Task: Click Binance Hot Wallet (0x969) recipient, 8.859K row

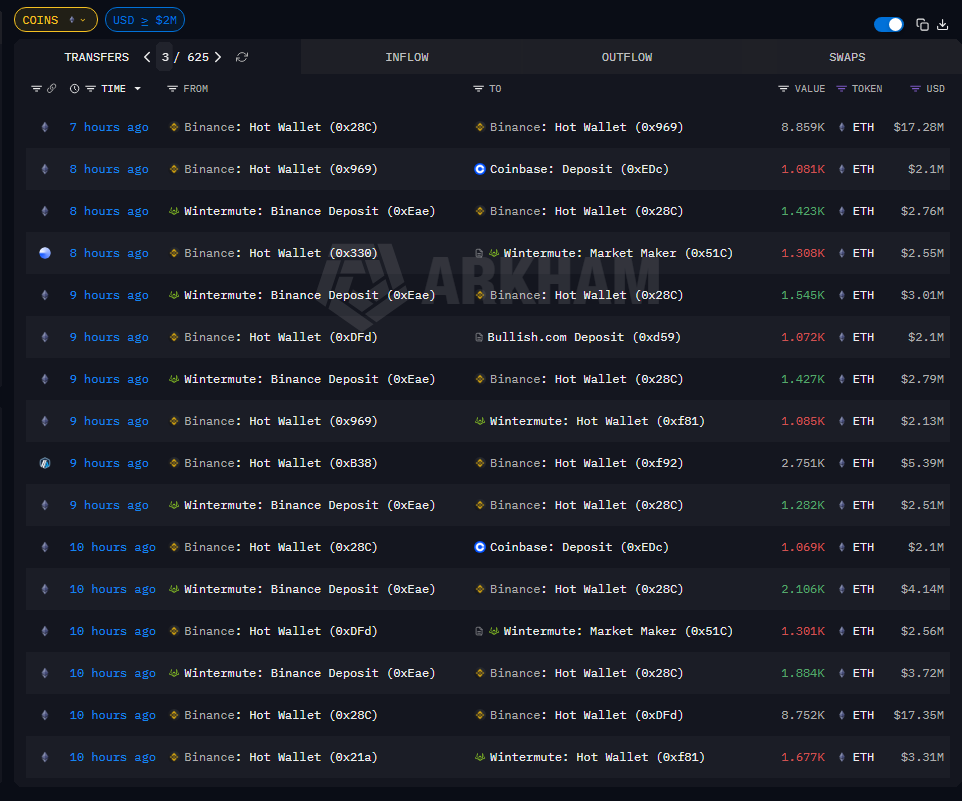Action: point(587,127)
